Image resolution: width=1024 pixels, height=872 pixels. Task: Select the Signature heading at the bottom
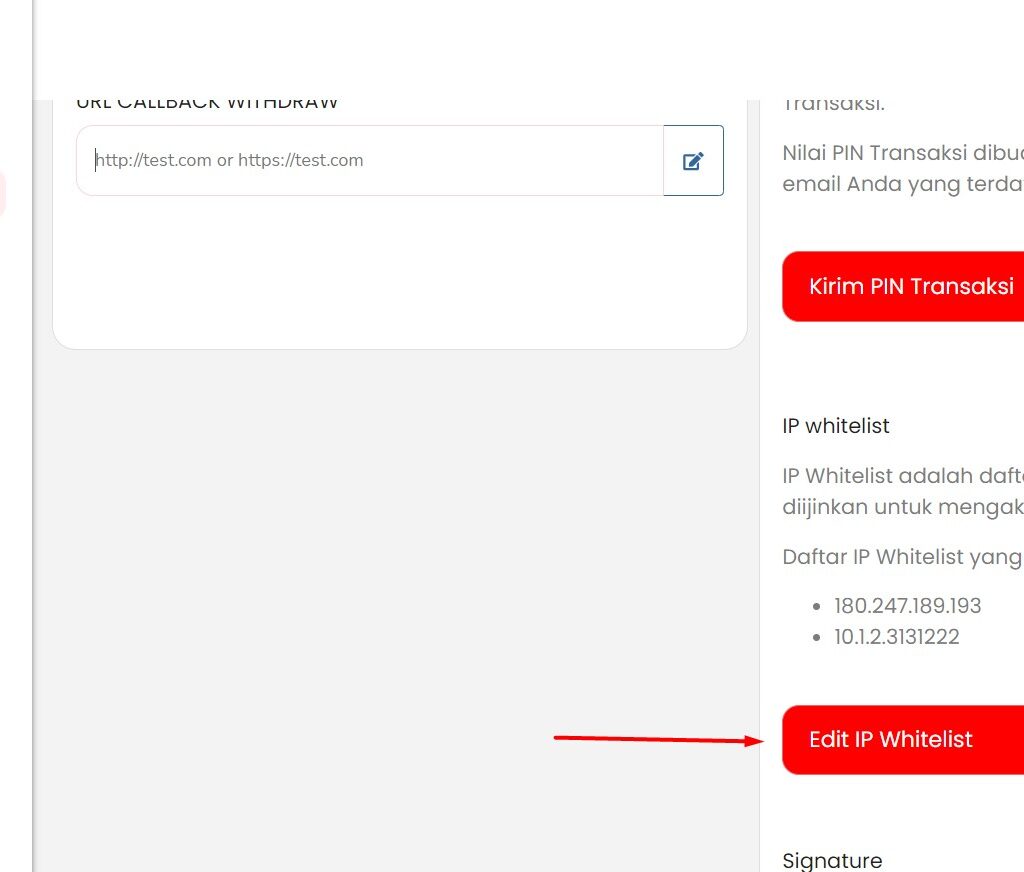832,860
